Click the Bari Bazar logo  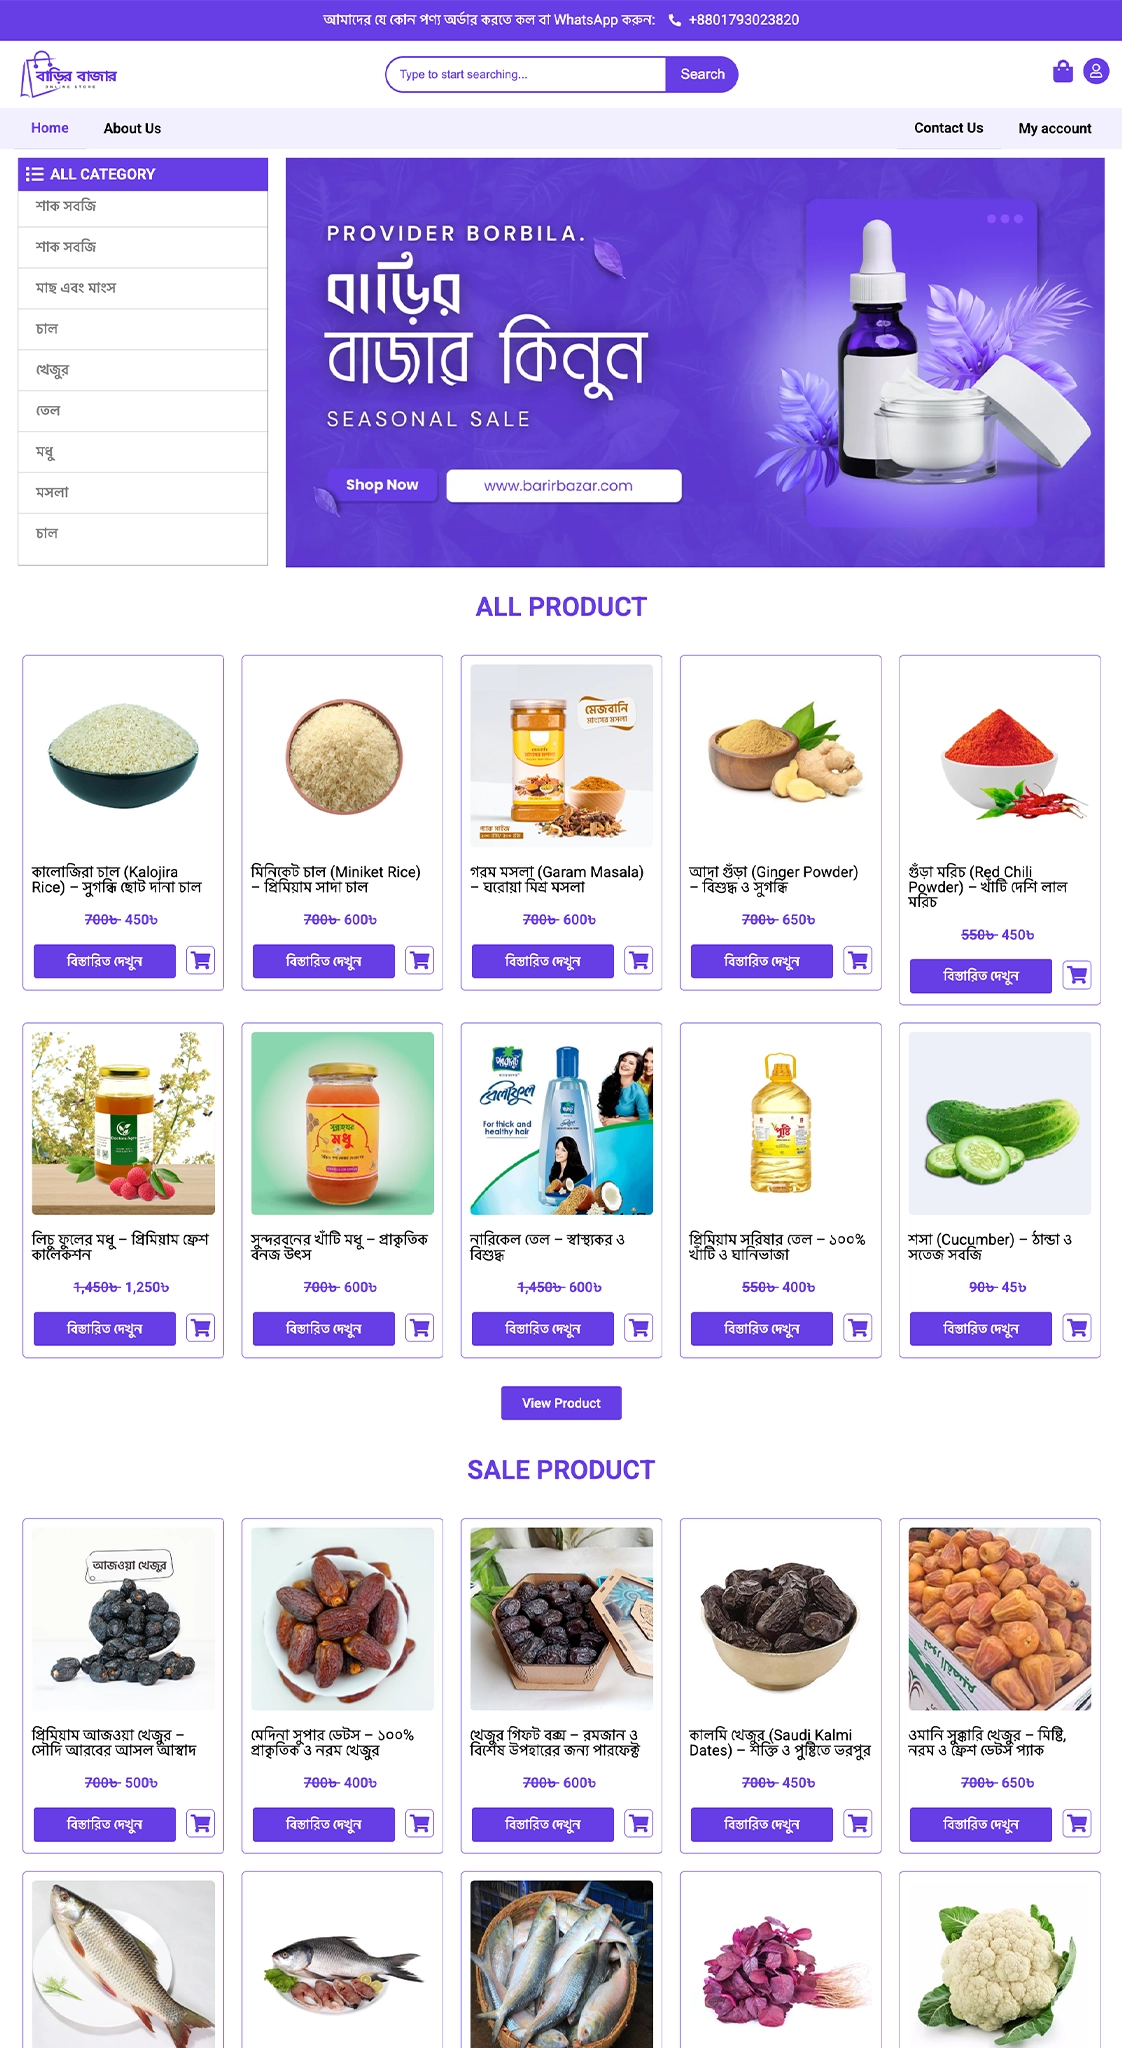tap(68, 75)
